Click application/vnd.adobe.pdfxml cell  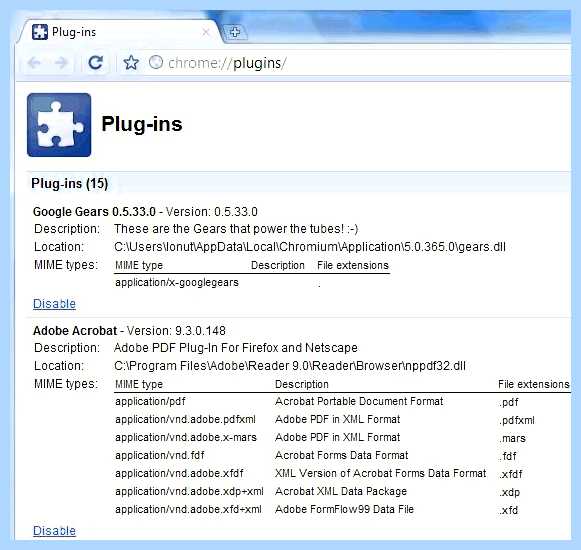(185, 419)
